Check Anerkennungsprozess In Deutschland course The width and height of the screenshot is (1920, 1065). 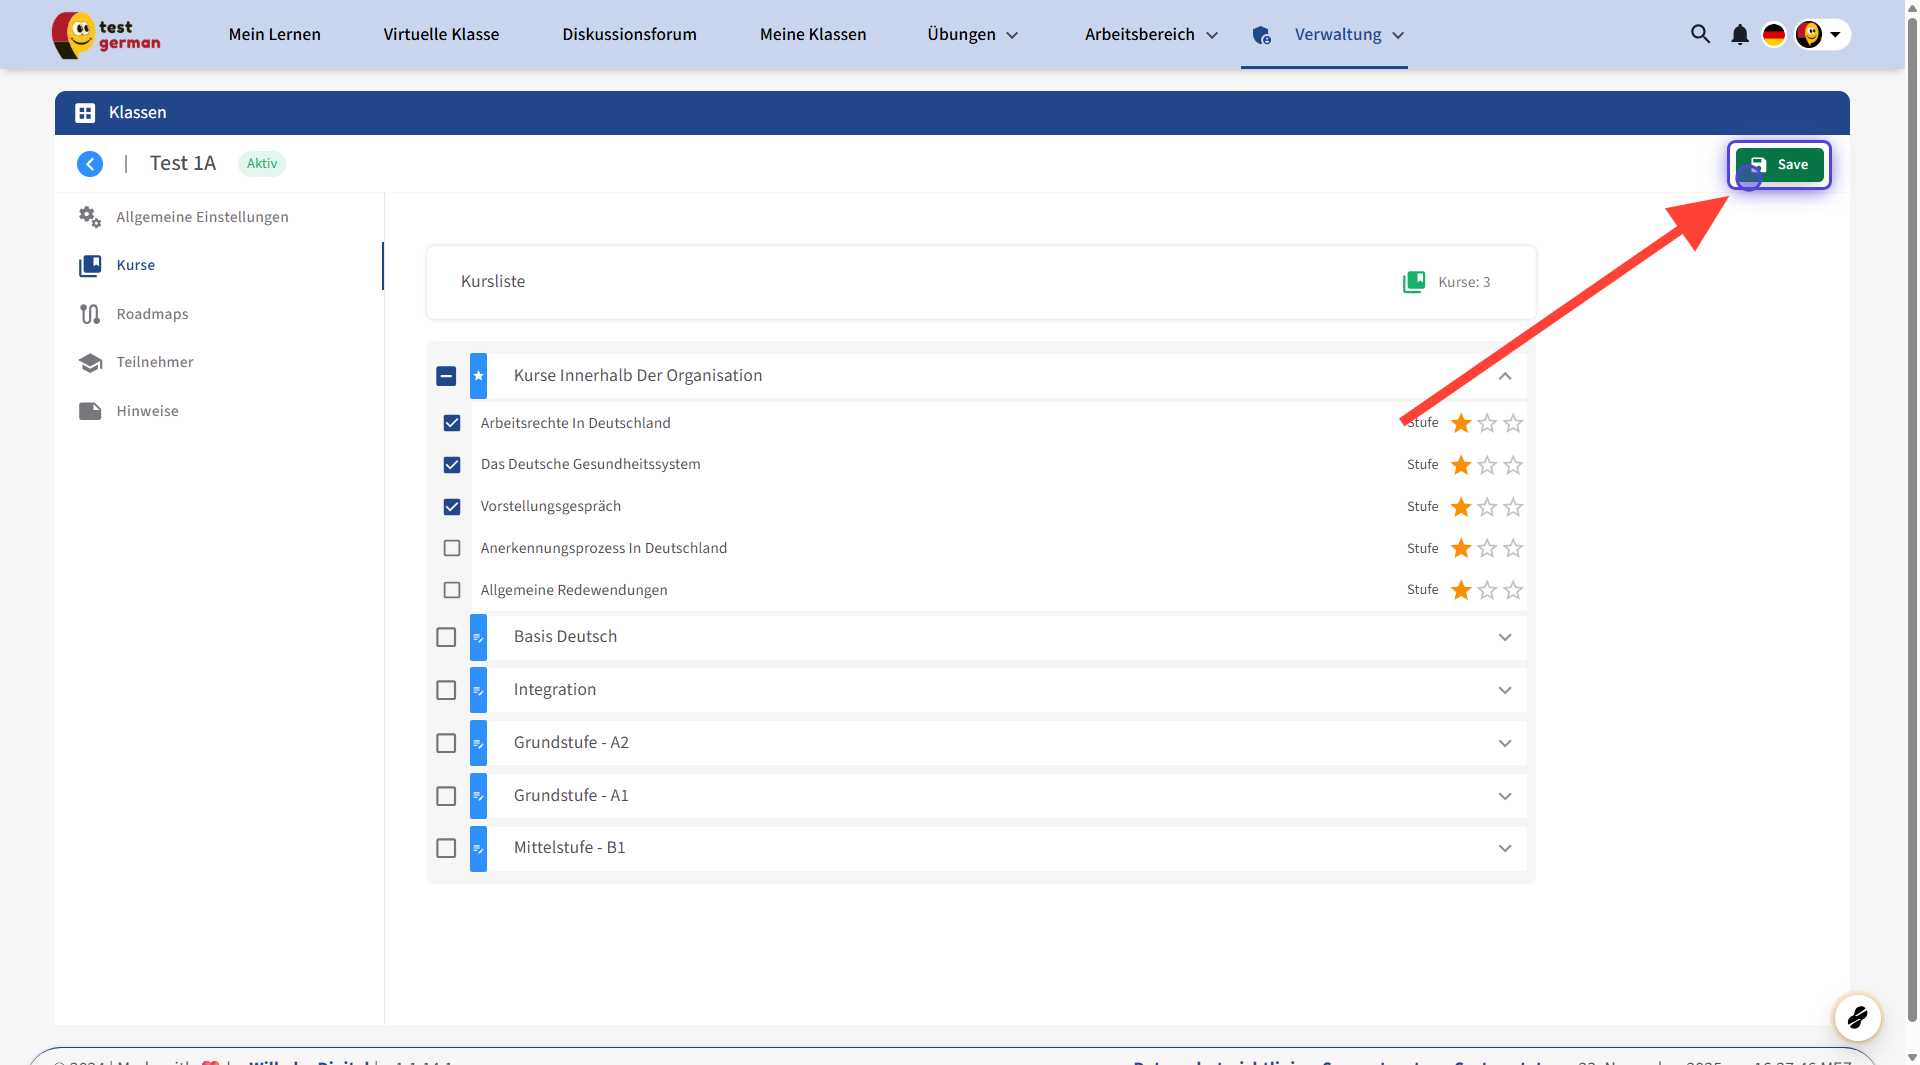click(452, 548)
